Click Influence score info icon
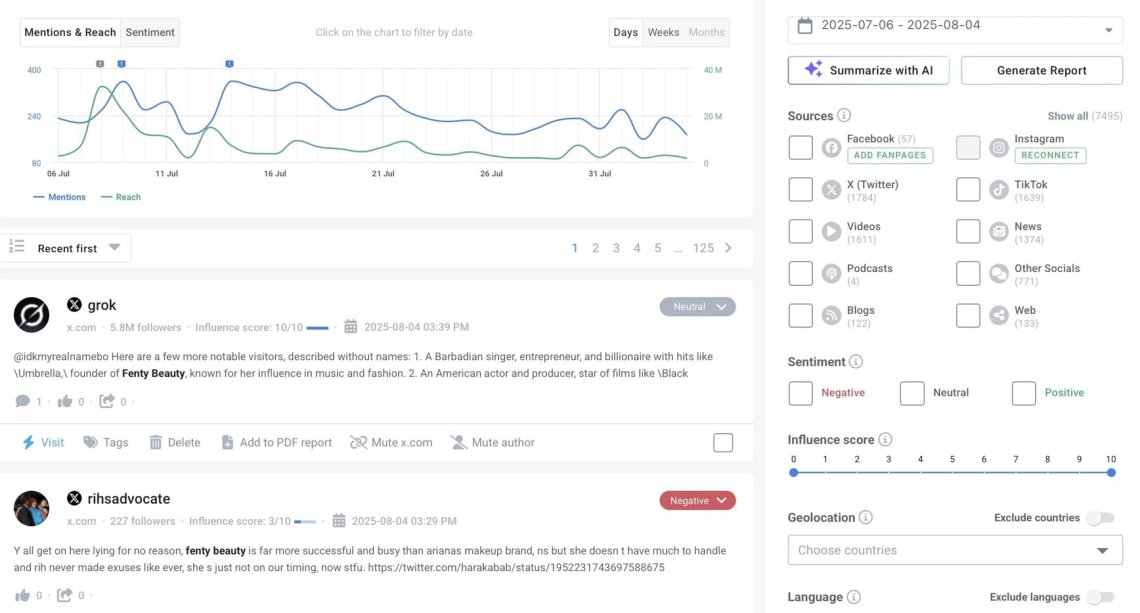This screenshot has height=613, width=1140. coord(885,440)
